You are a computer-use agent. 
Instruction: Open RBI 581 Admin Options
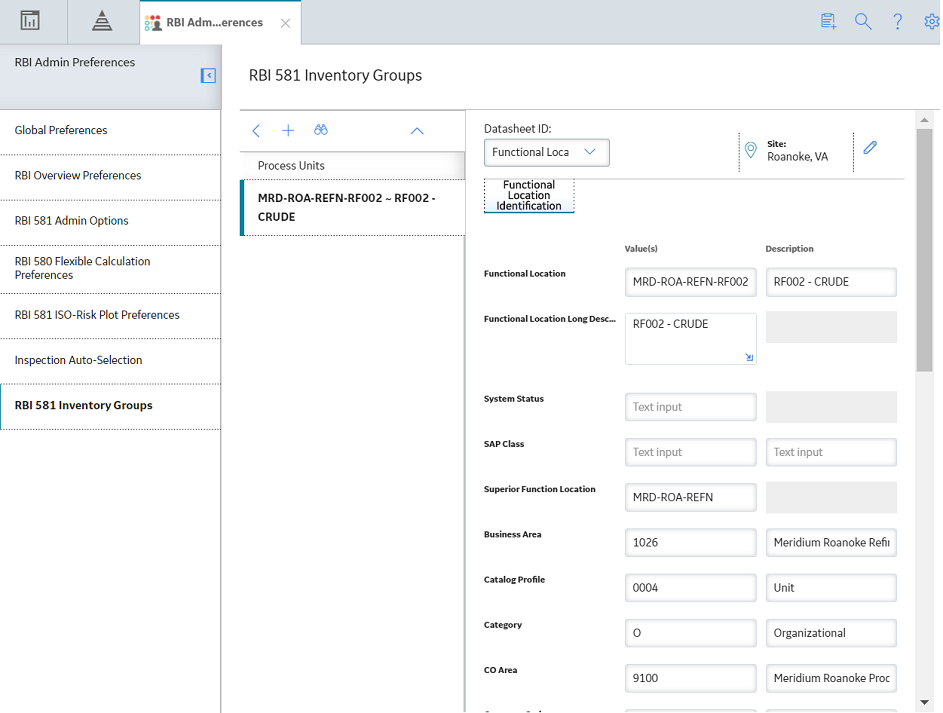(x=111, y=221)
